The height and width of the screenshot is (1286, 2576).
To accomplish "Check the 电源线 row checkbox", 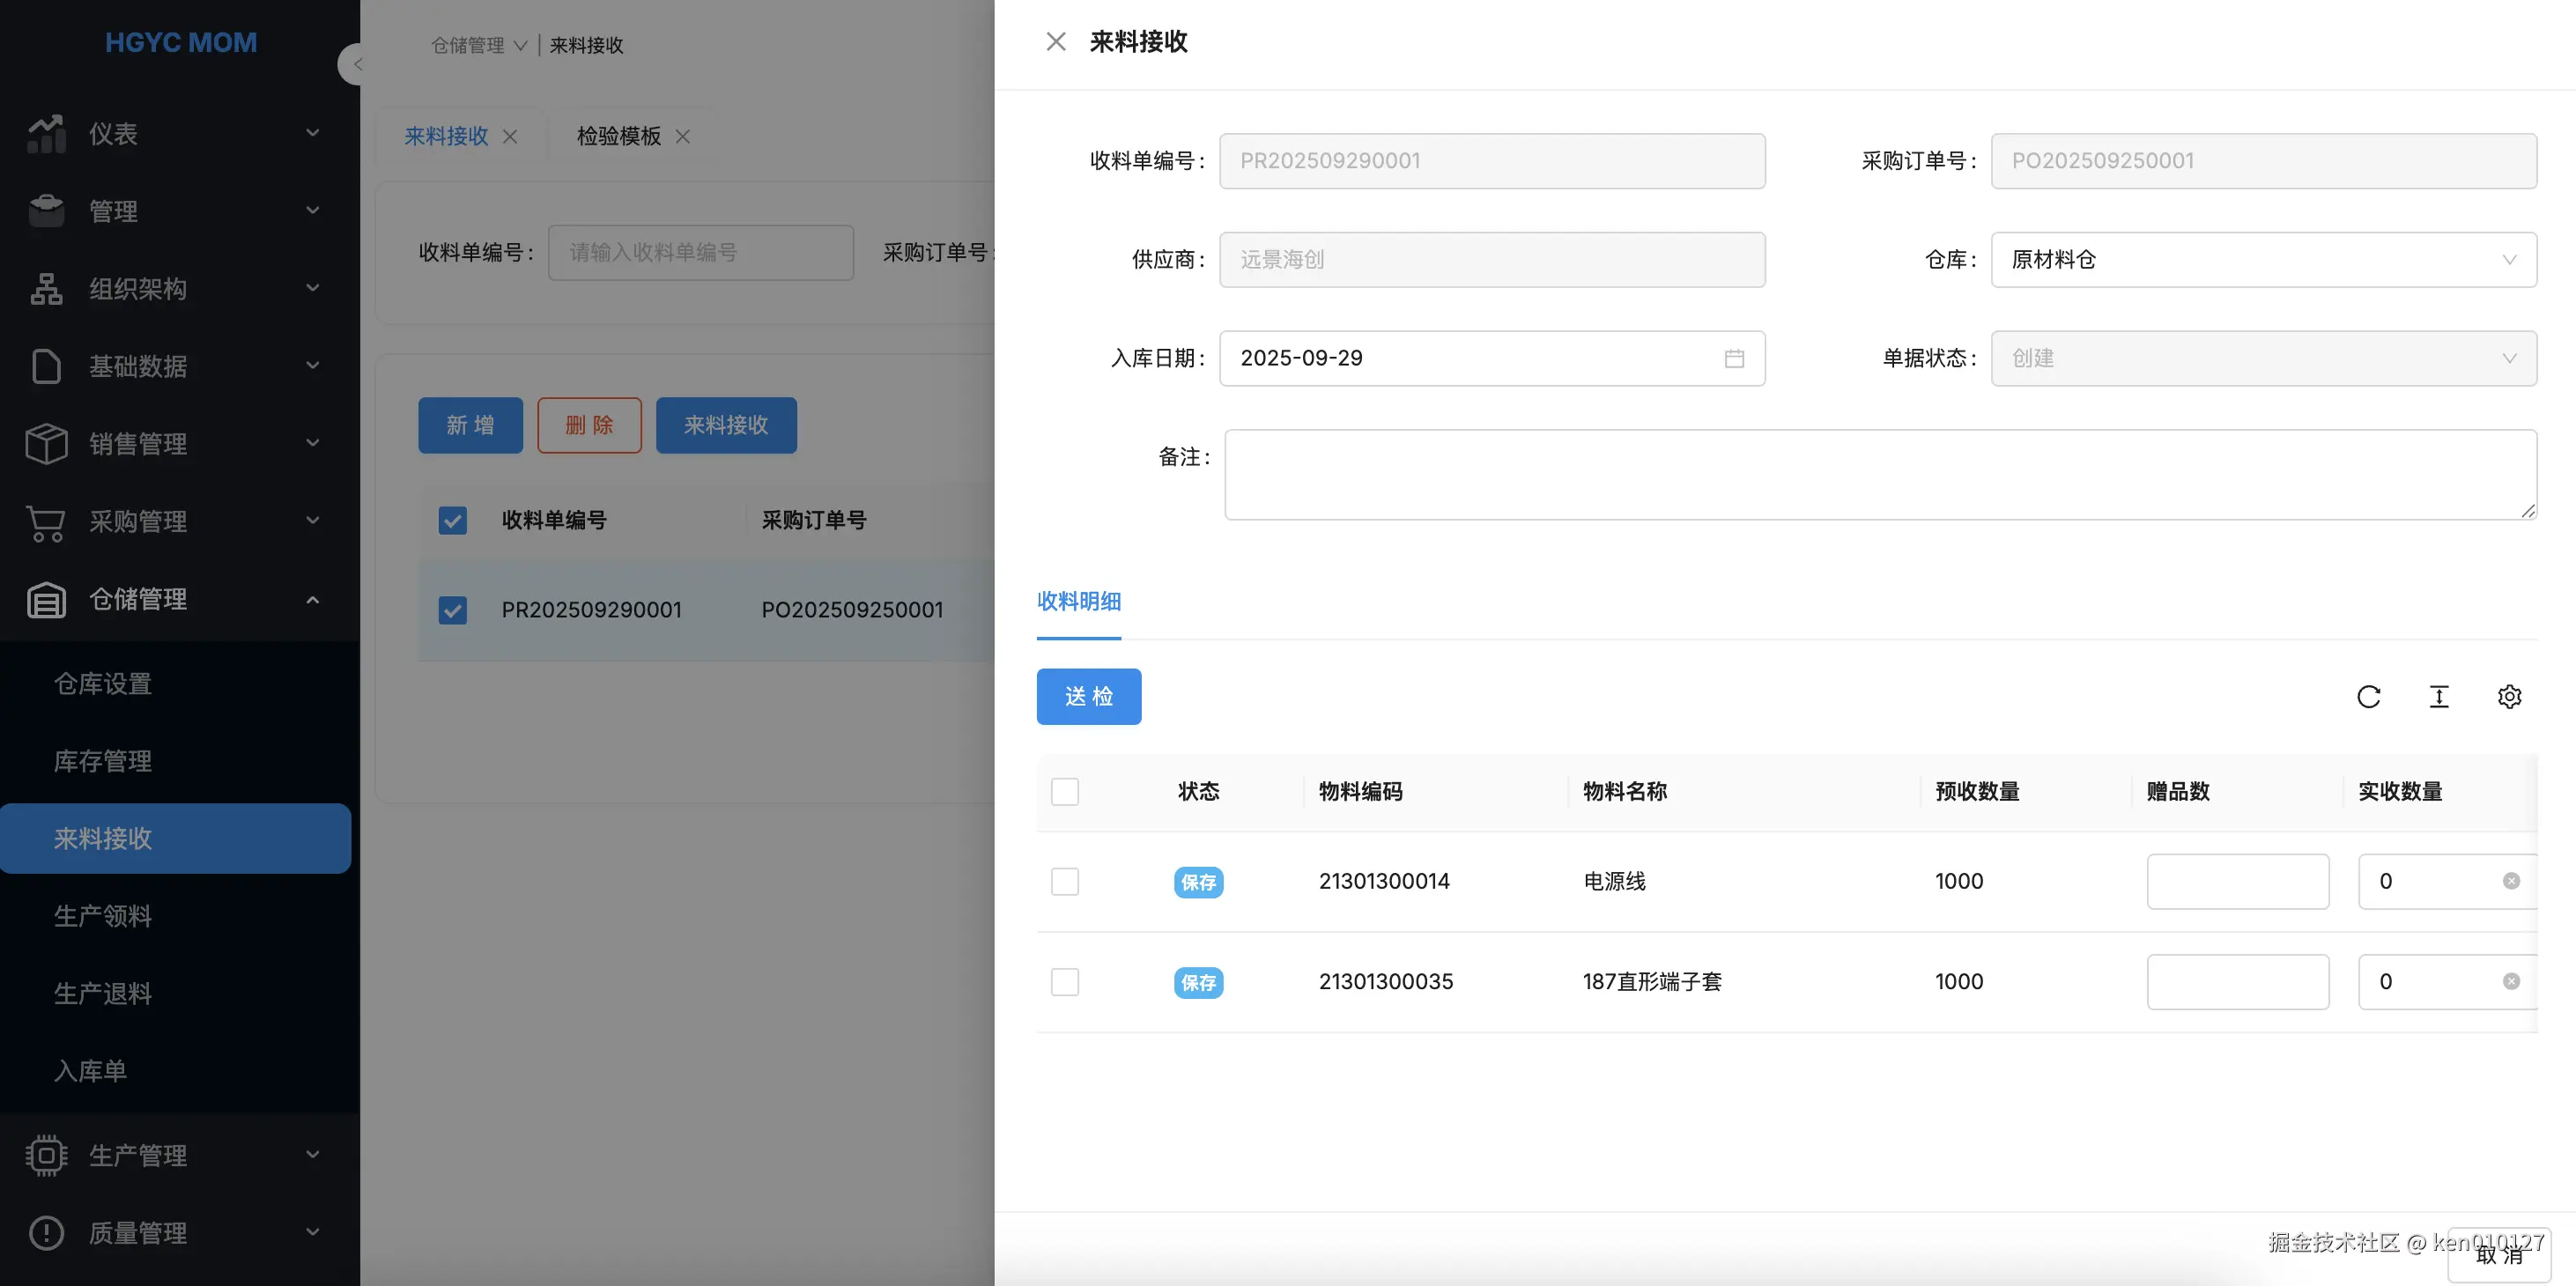I will tap(1065, 881).
